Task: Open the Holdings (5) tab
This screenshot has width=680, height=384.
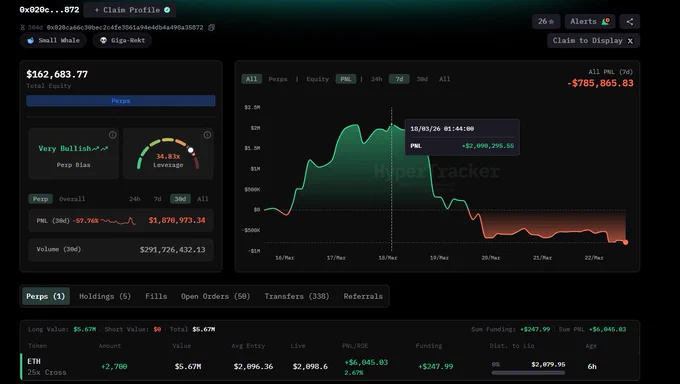Action: 105,296
